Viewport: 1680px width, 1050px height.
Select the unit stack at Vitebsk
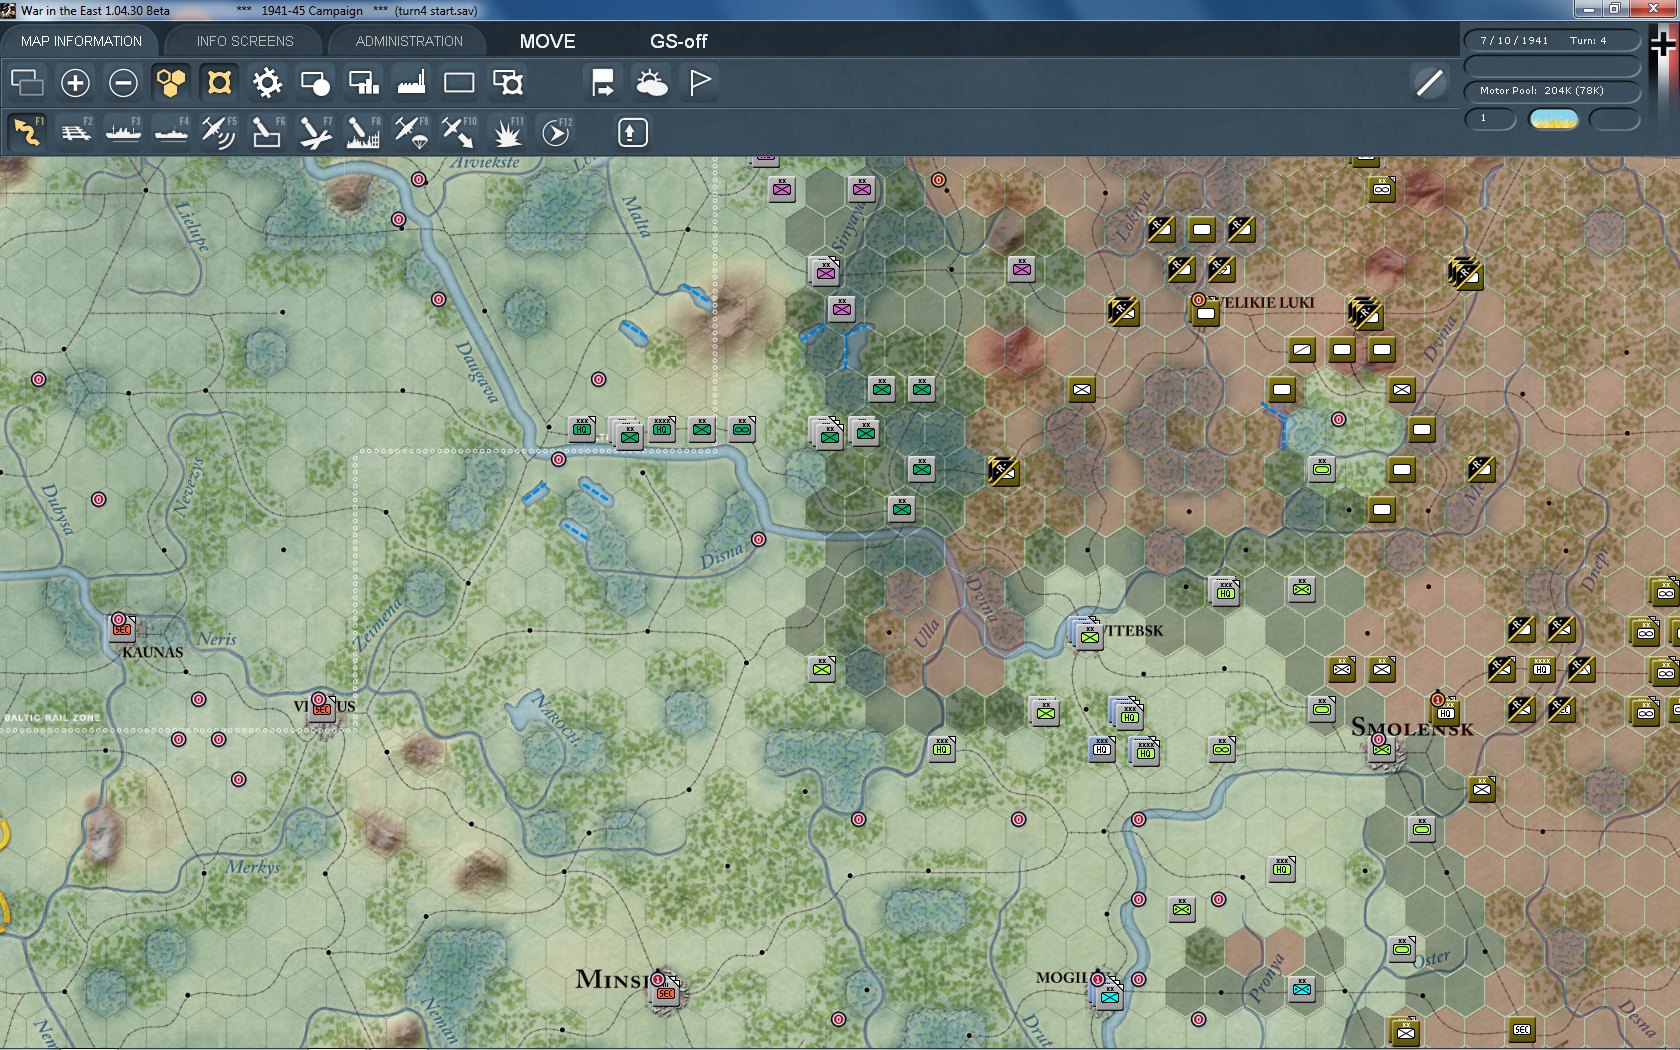coord(1087,634)
